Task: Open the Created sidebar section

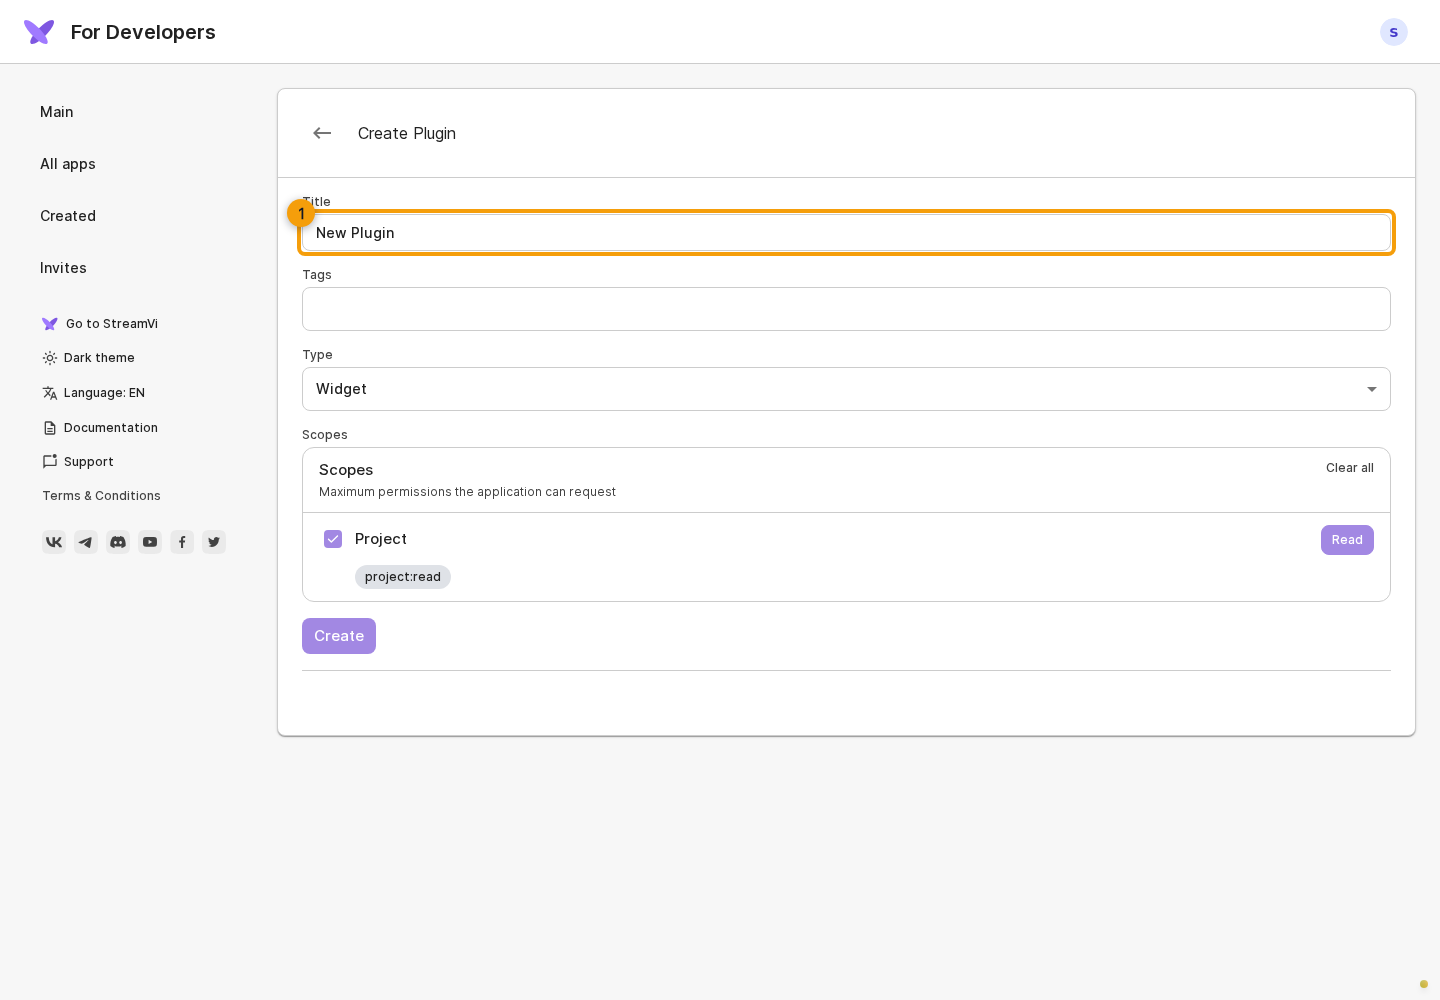Action: (x=68, y=216)
